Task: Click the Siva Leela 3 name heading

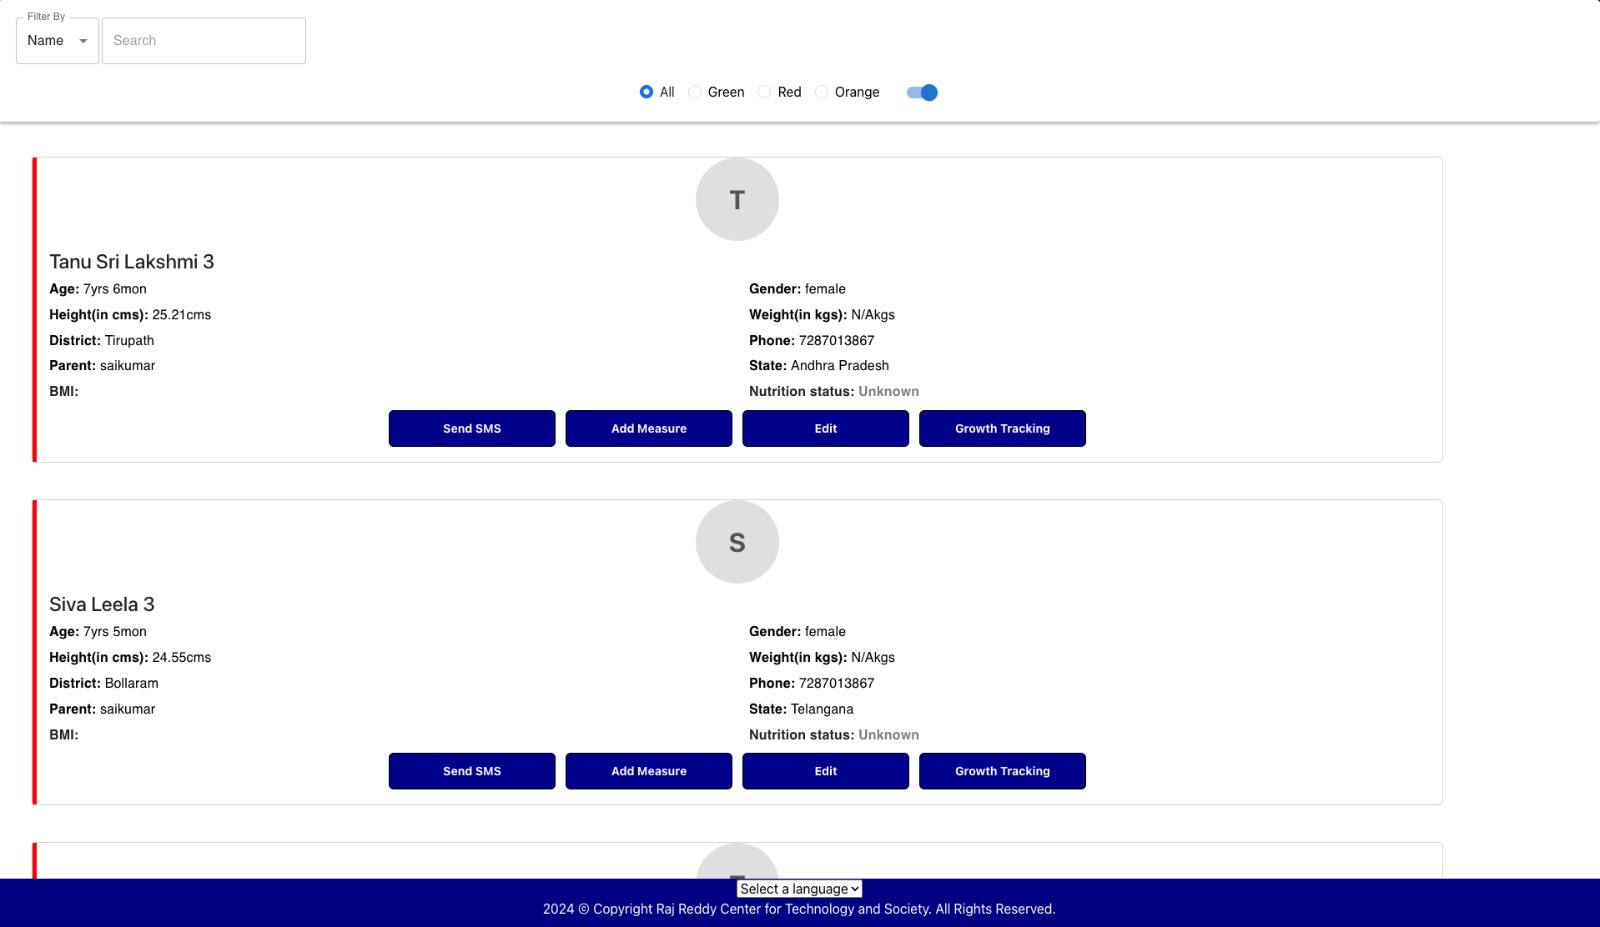Action: coord(102,604)
